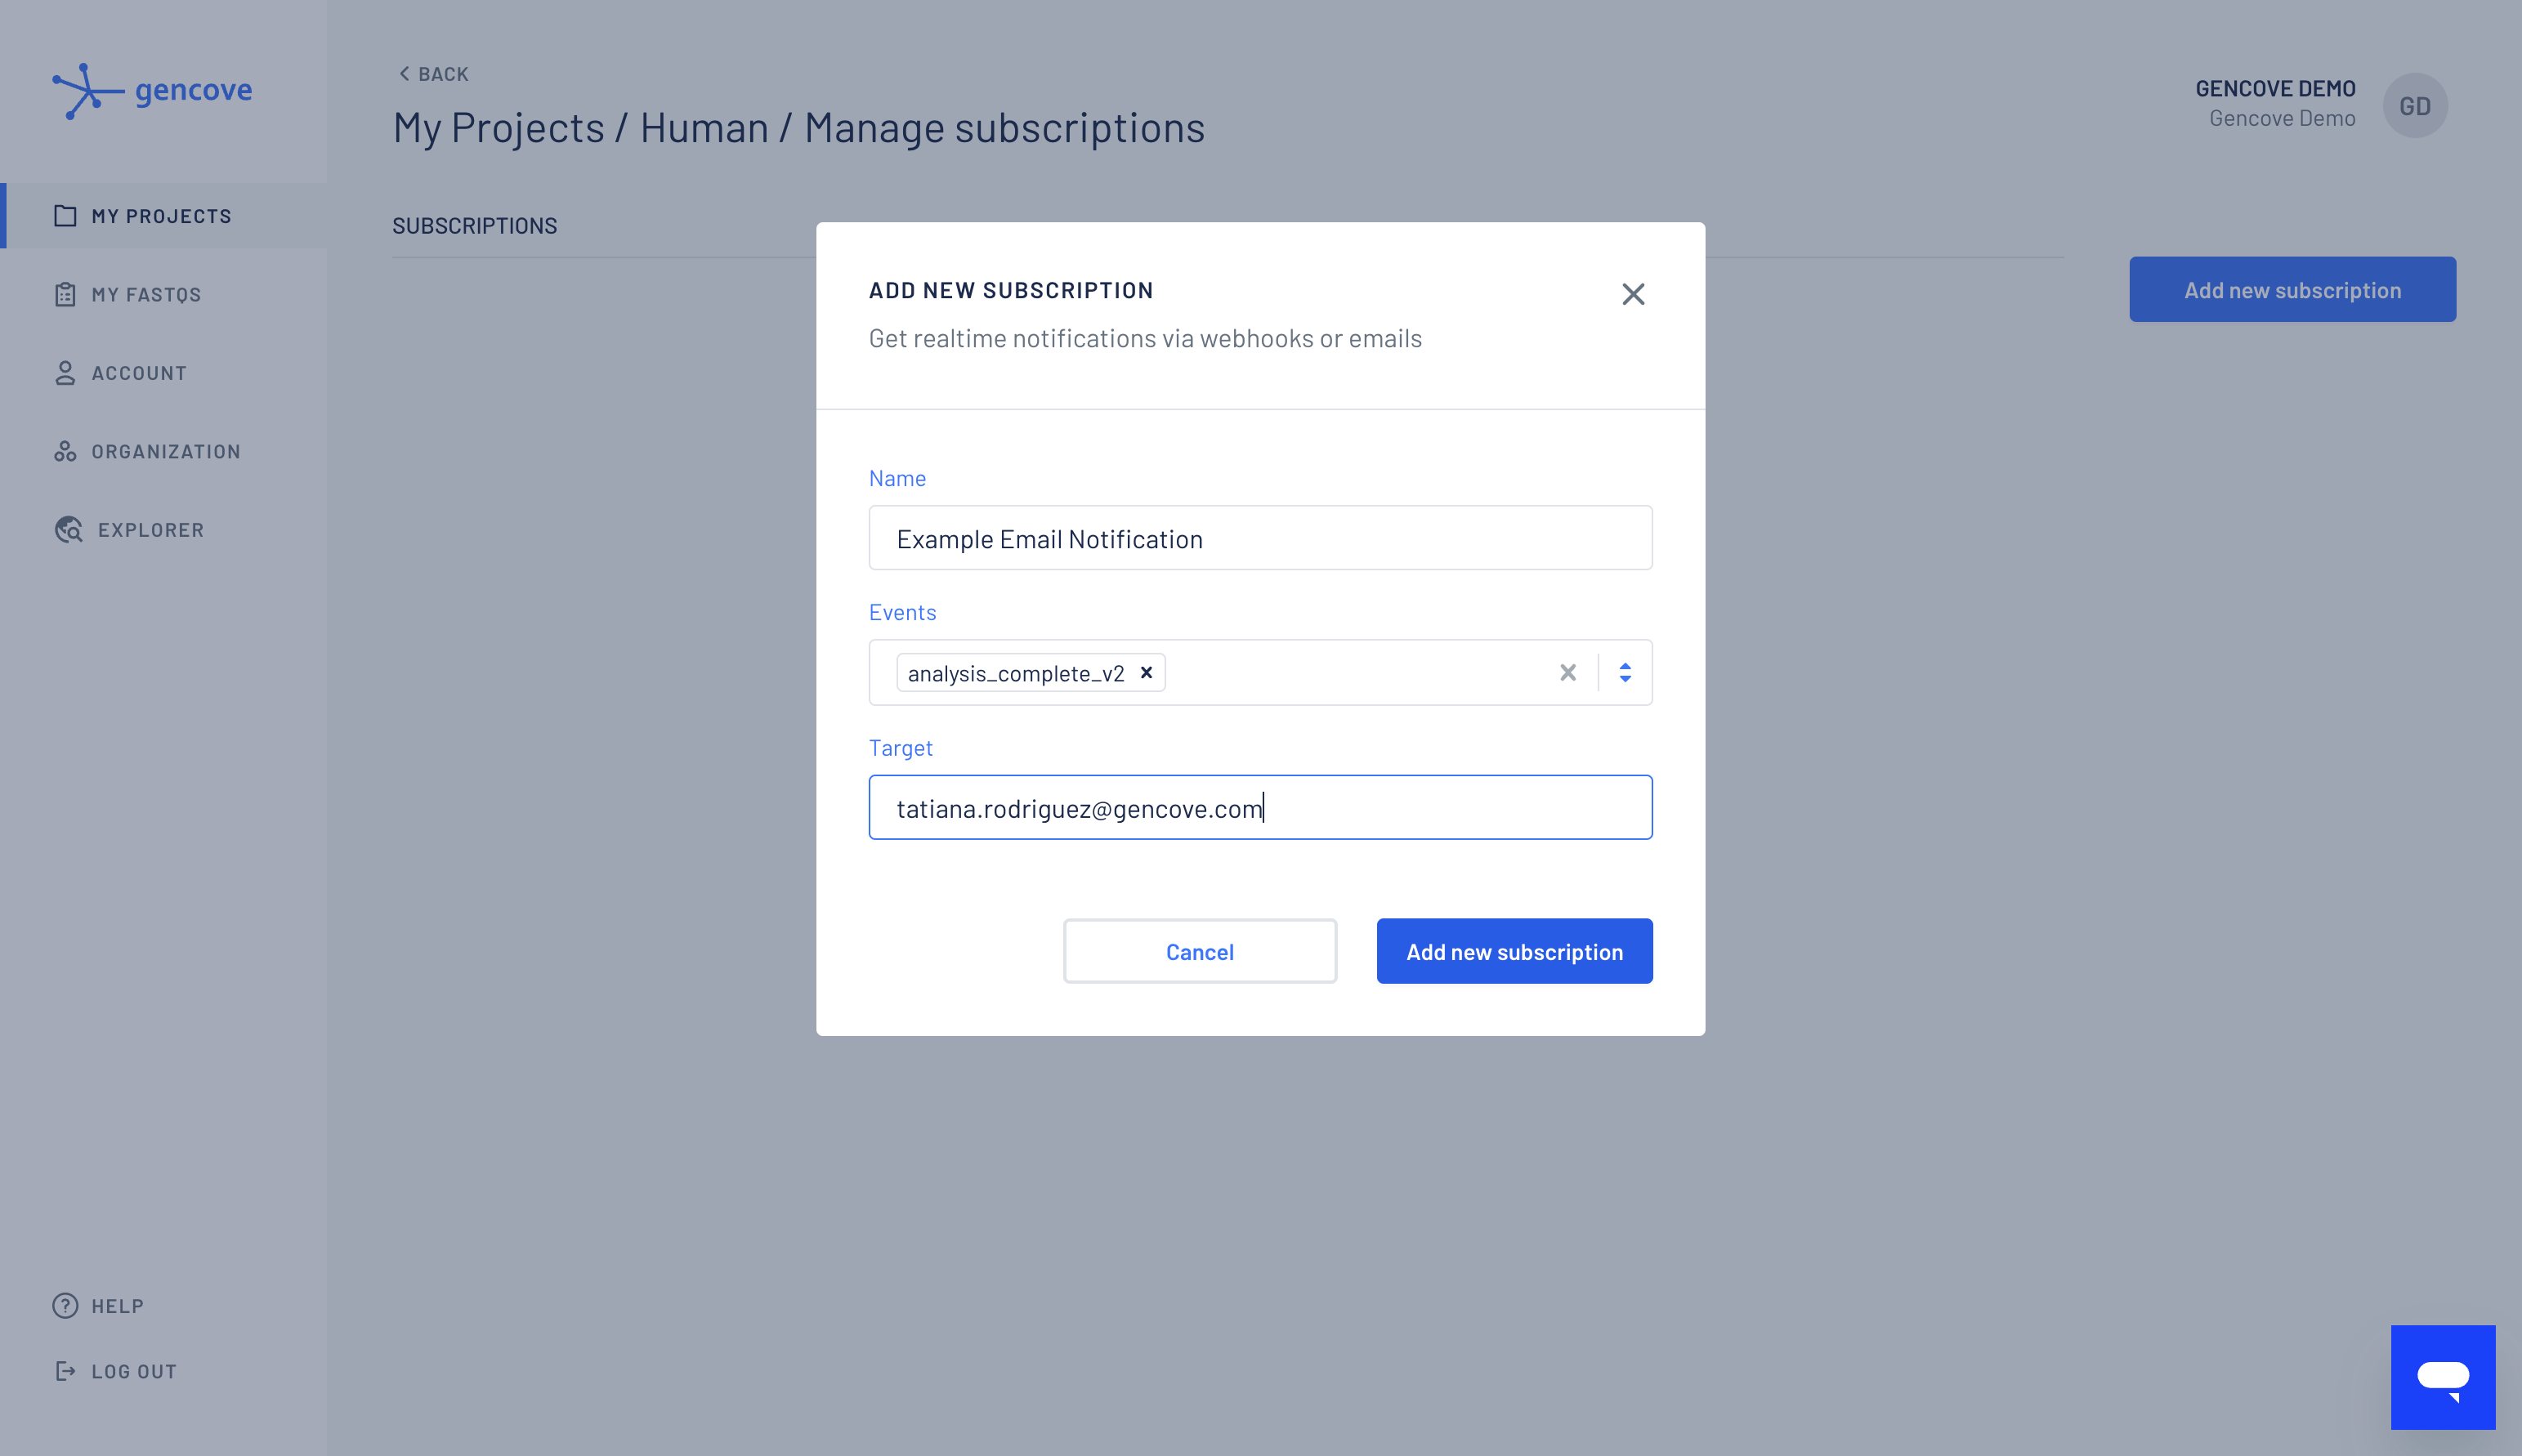
Task: Switch to the SUBSCRIPTIONS tab
Action: coord(475,226)
